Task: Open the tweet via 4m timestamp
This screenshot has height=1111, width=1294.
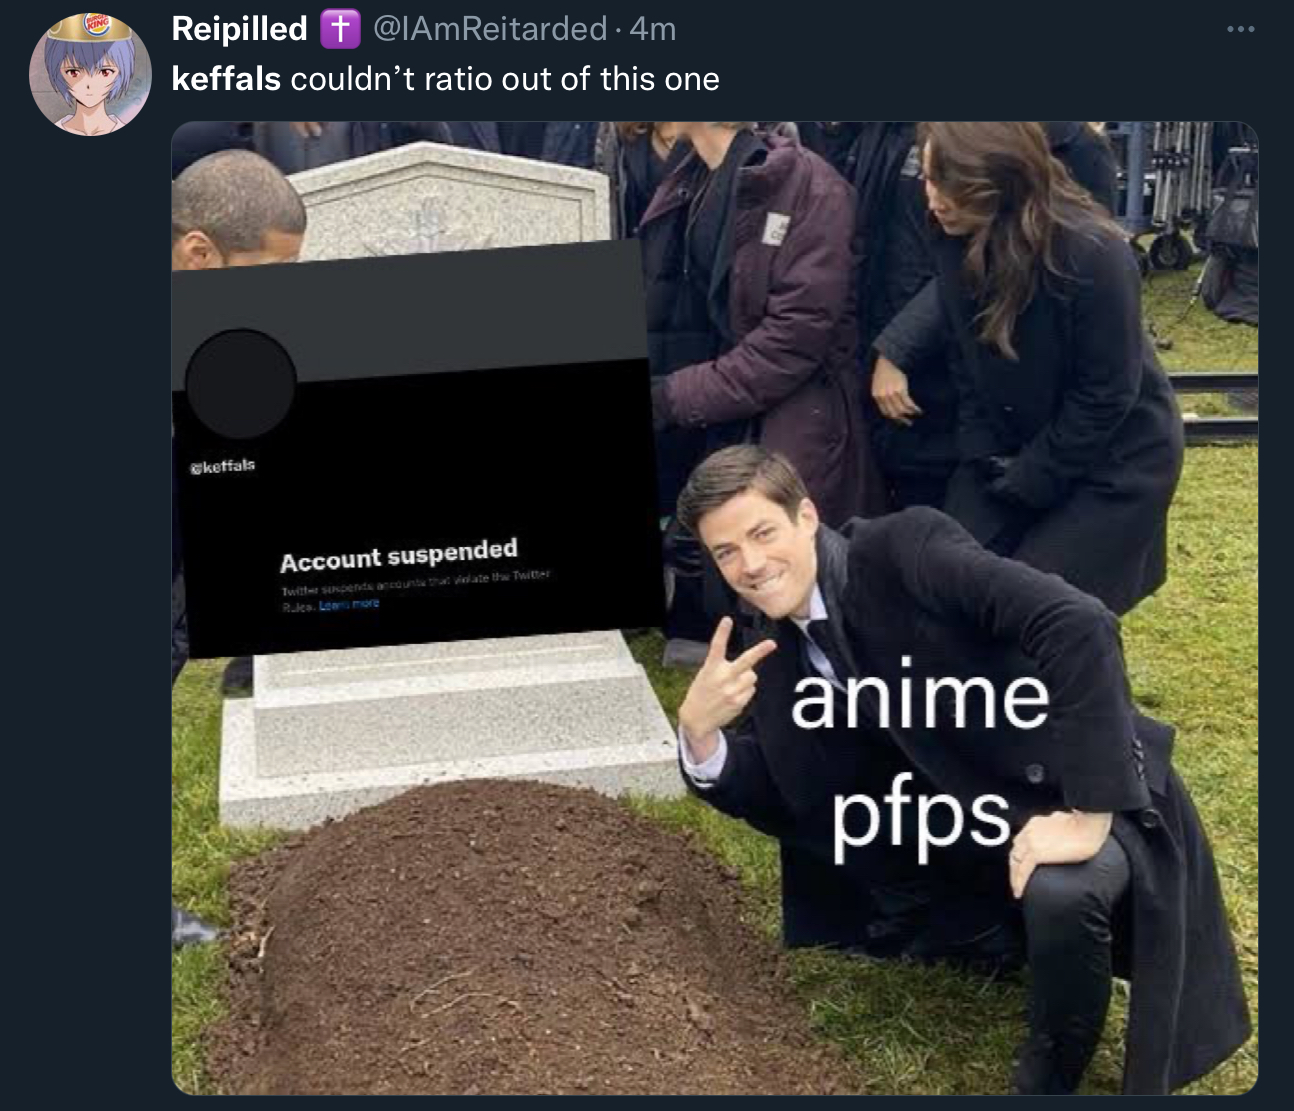Action: click(x=653, y=29)
